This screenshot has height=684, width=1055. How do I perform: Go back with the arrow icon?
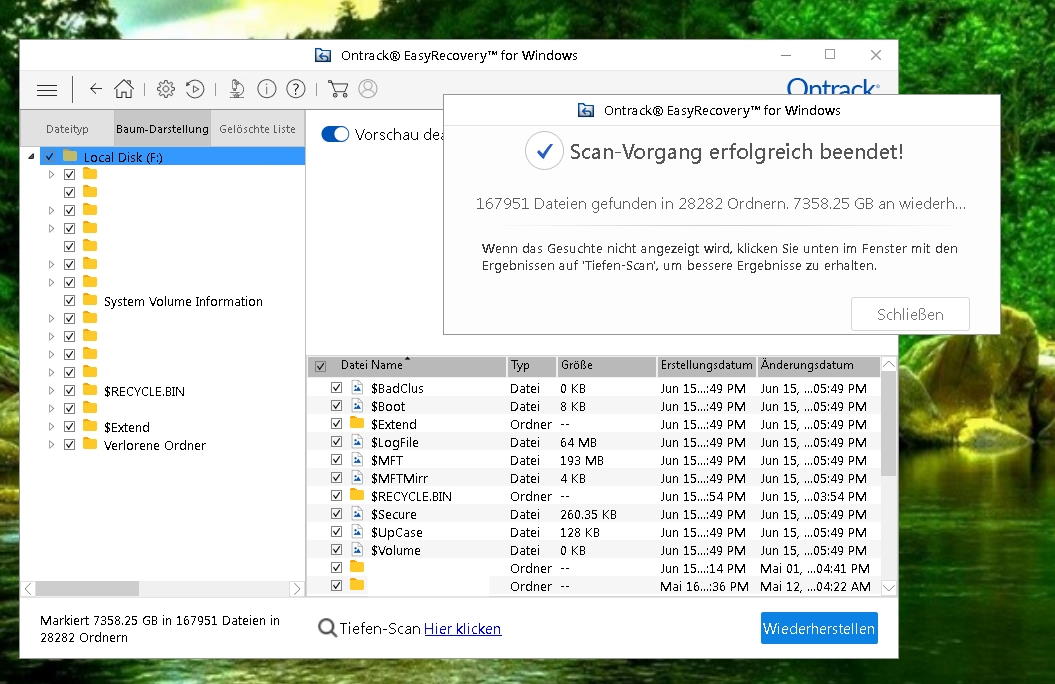pyautogui.click(x=96, y=89)
